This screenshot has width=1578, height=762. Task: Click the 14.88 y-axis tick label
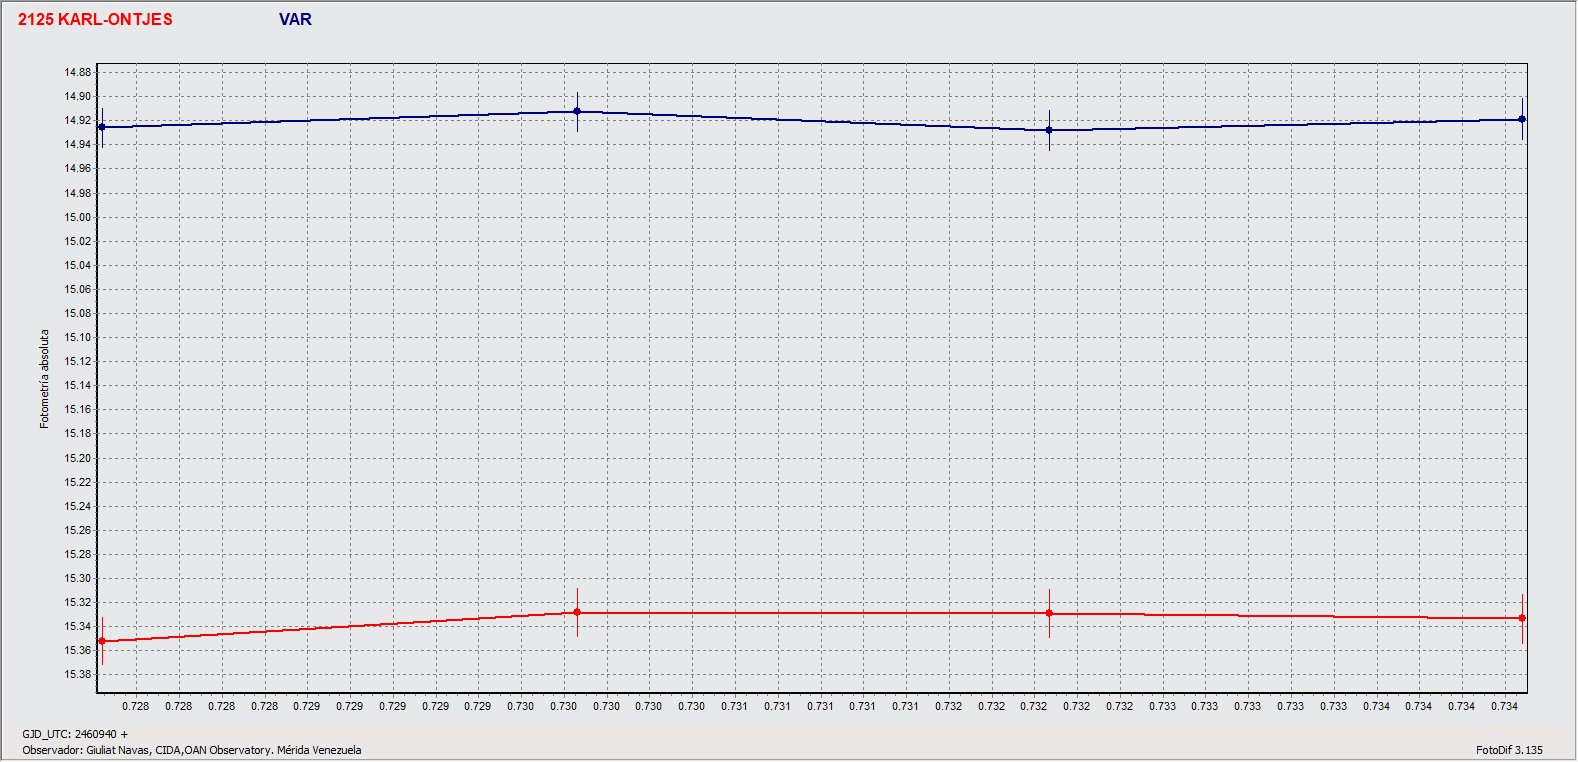coord(77,73)
